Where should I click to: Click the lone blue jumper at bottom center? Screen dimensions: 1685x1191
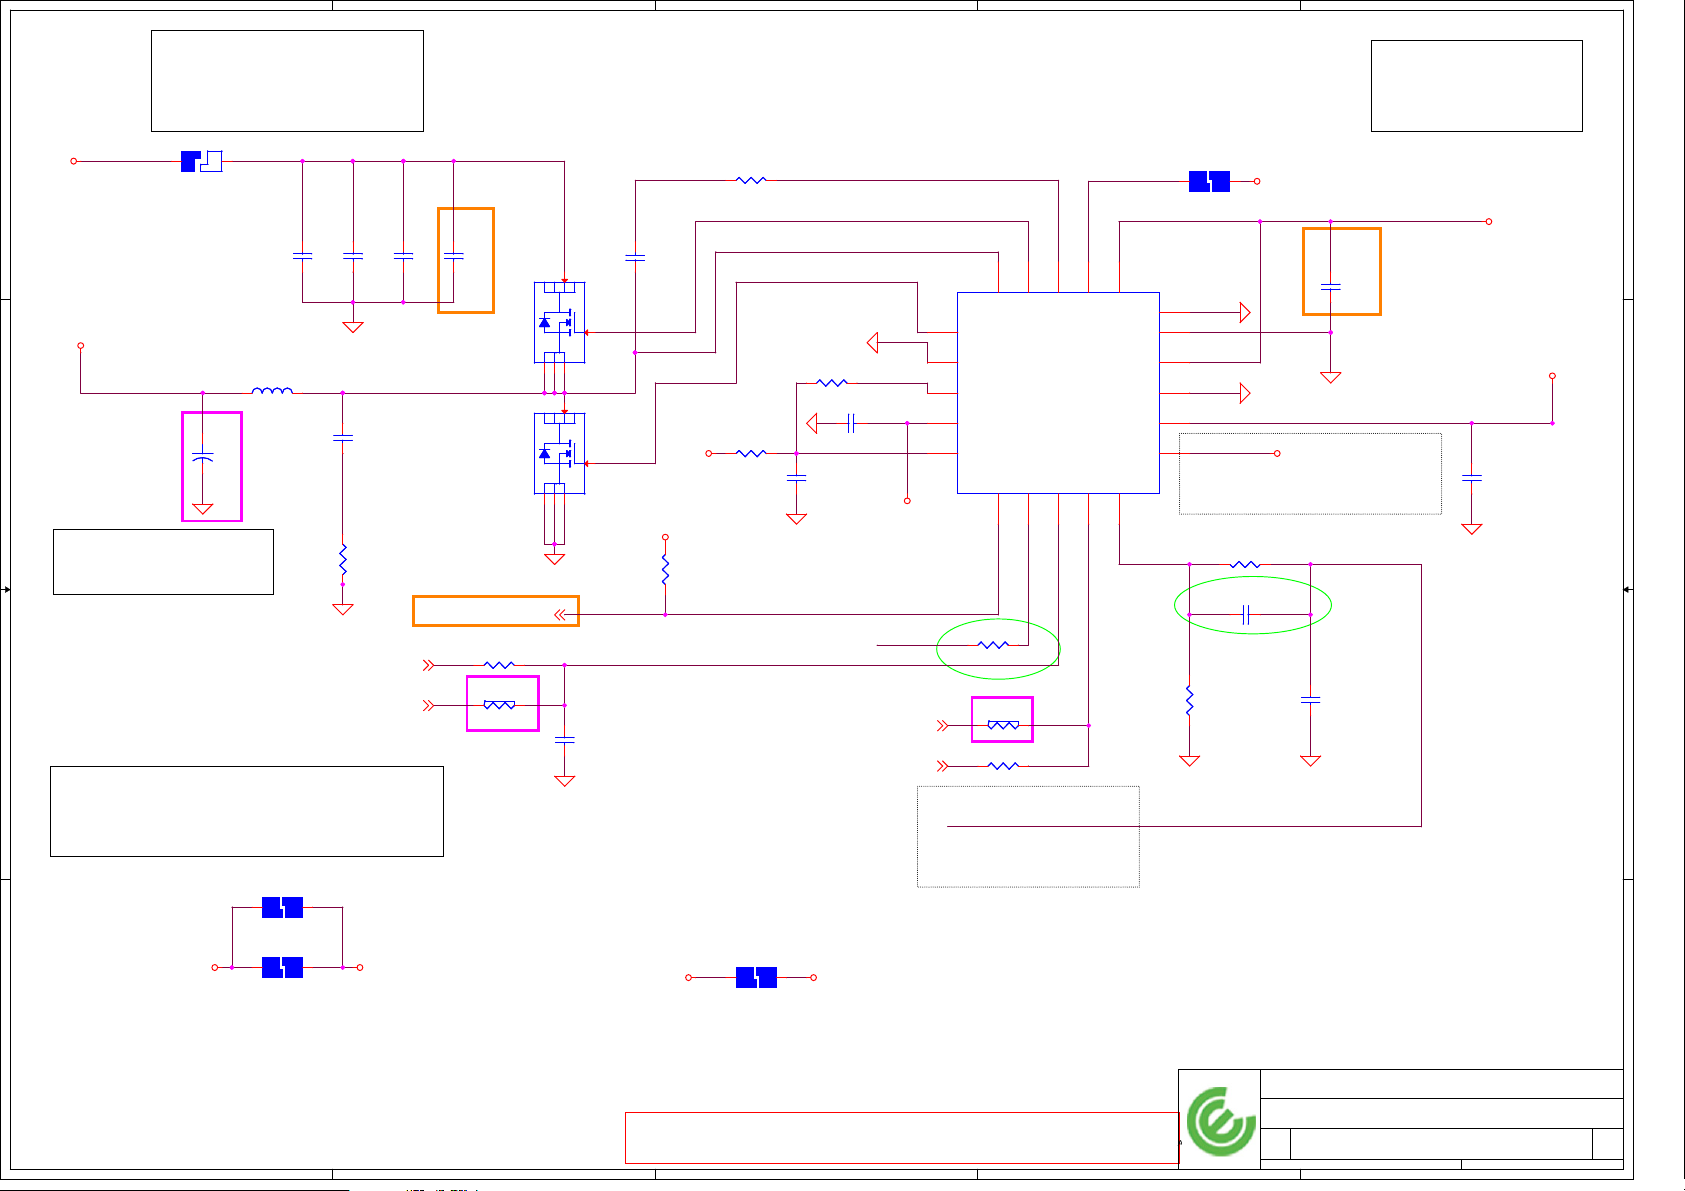pyautogui.click(x=756, y=977)
